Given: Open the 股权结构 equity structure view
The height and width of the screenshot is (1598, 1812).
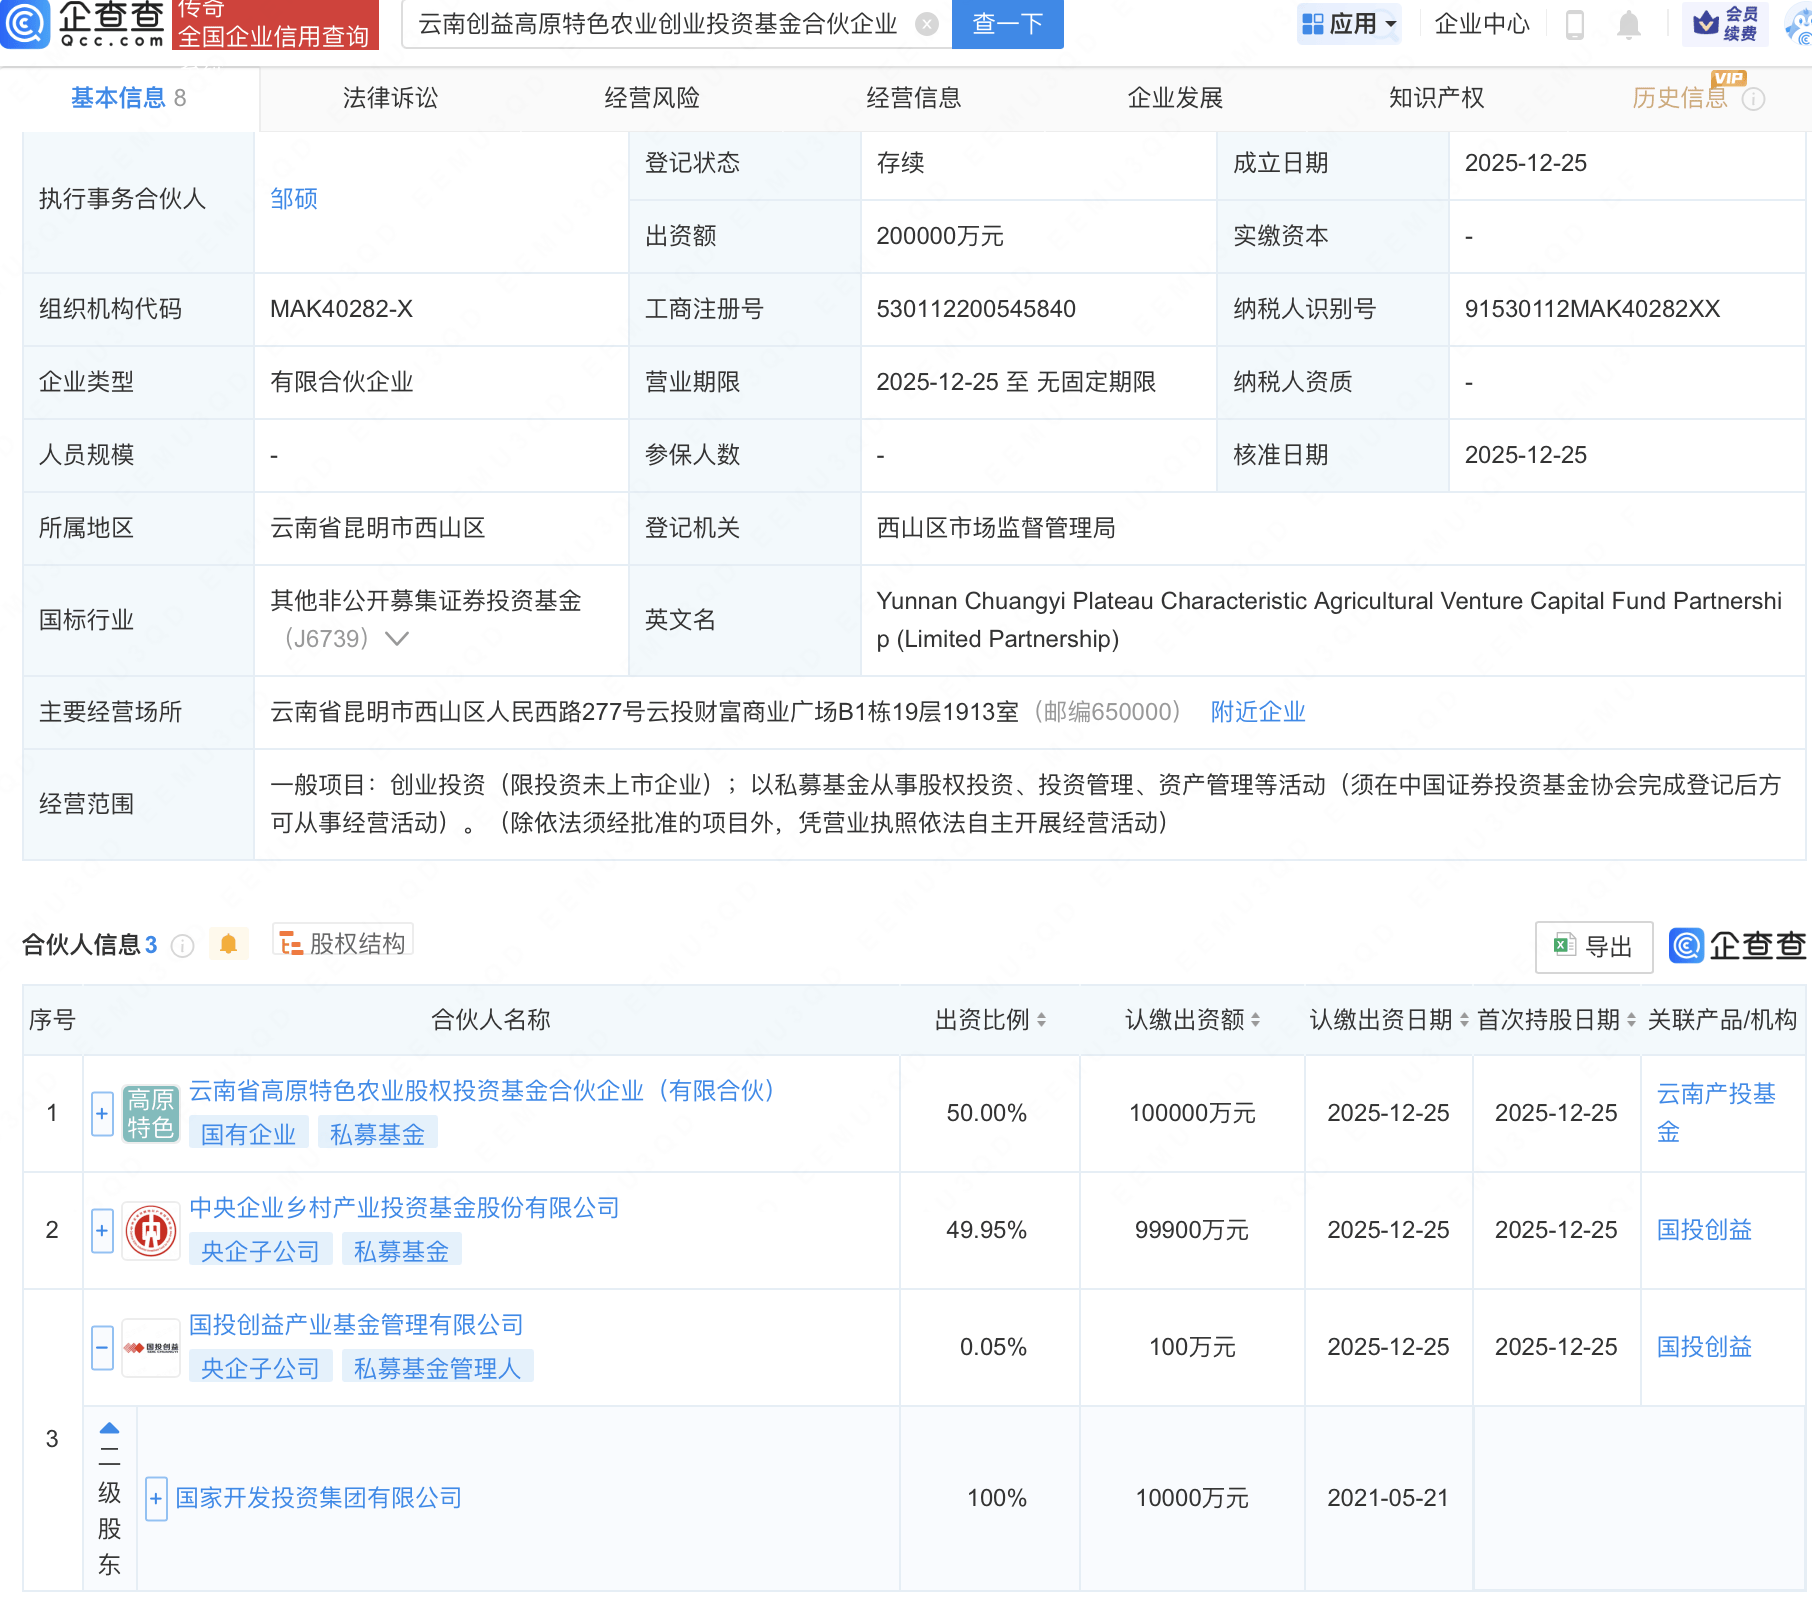Looking at the screenshot, I should pyautogui.click(x=343, y=943).
